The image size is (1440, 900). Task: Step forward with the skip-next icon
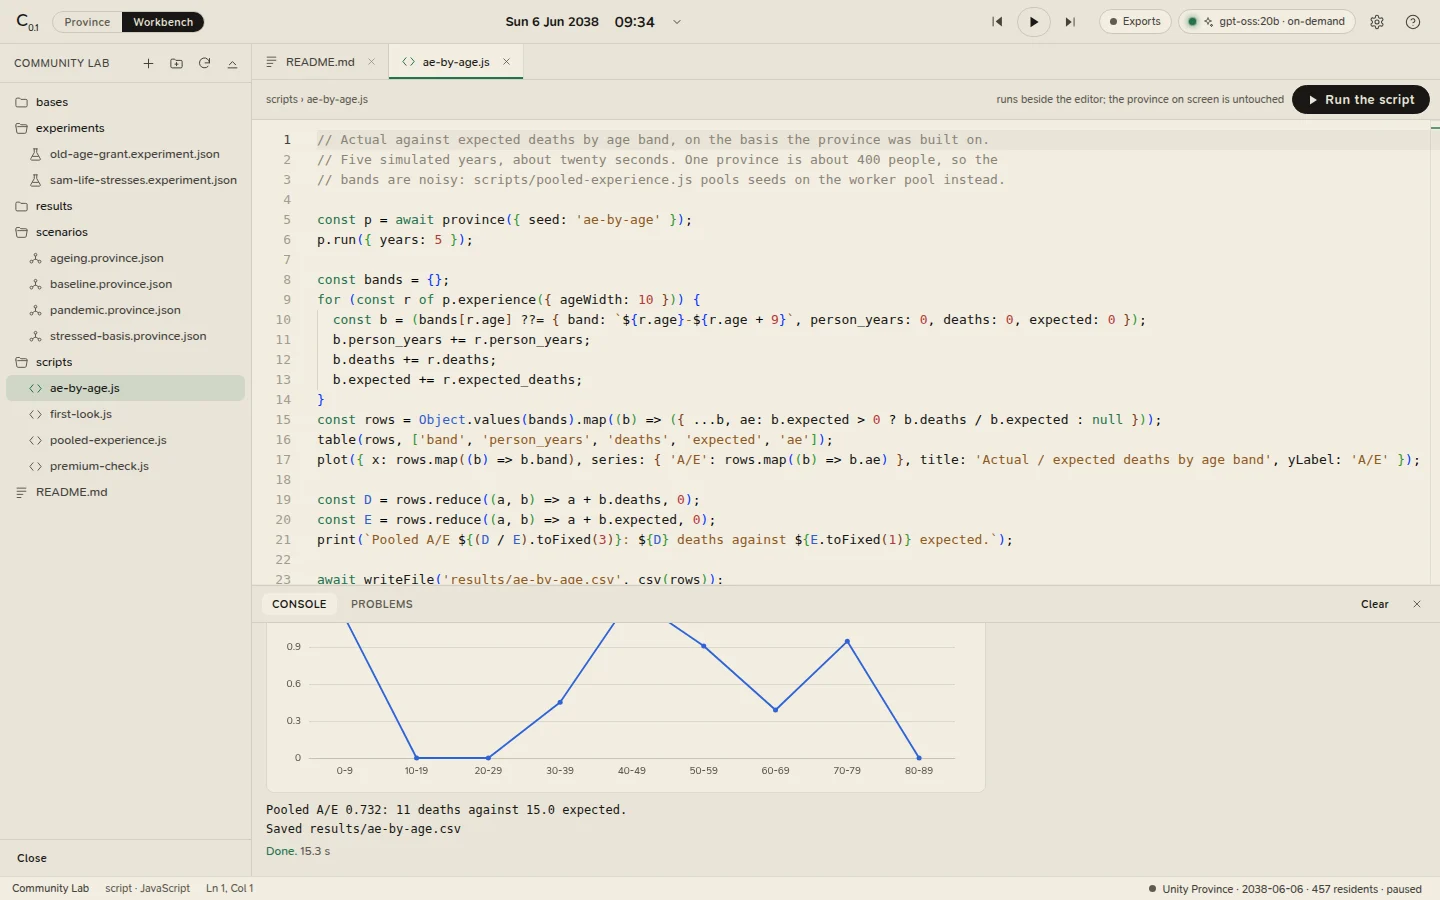[1070, 22]
